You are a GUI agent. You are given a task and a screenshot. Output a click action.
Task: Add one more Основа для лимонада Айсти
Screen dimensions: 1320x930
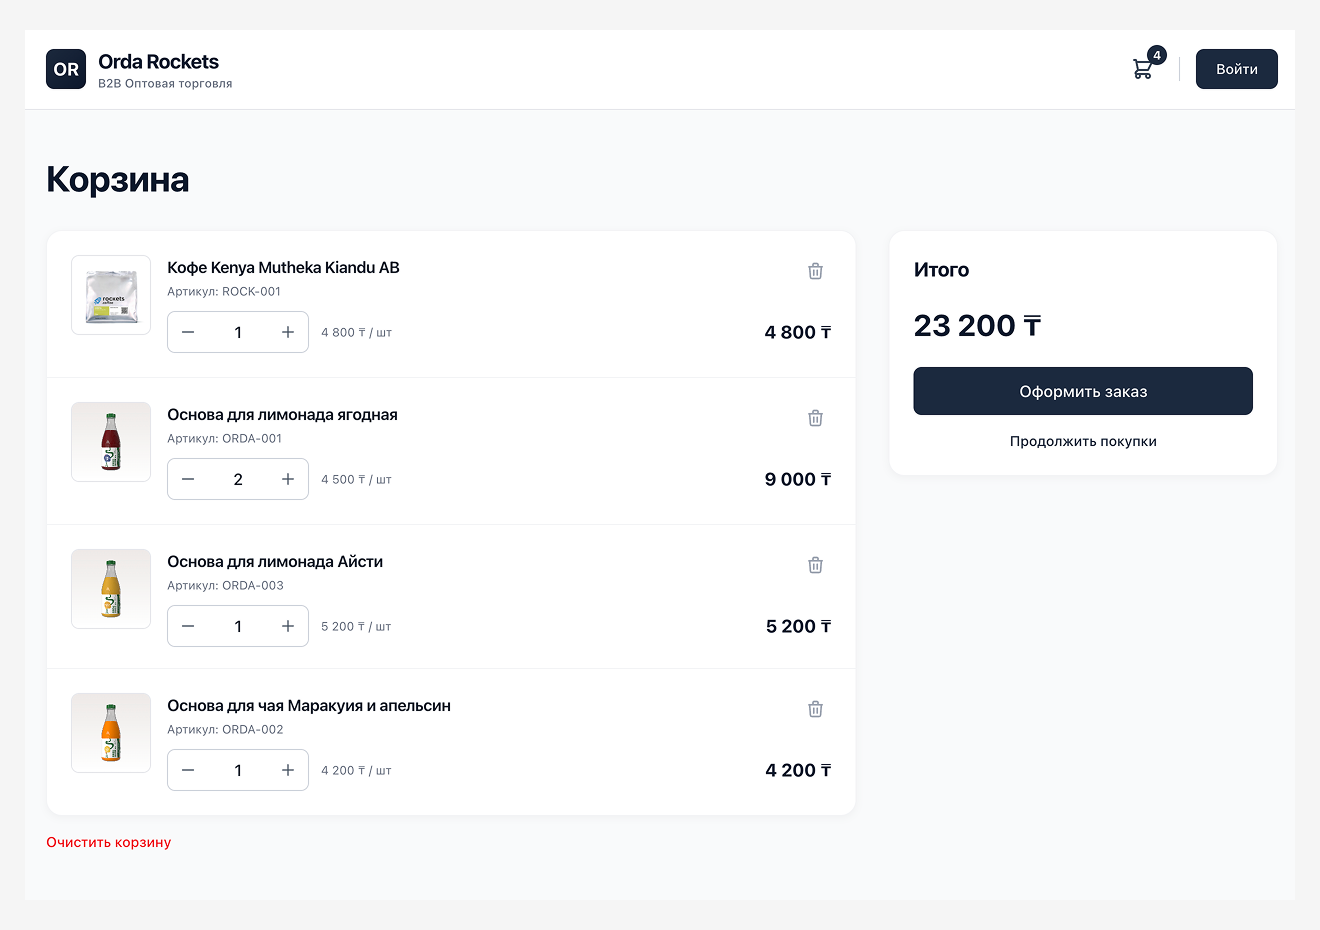[288, 626]
